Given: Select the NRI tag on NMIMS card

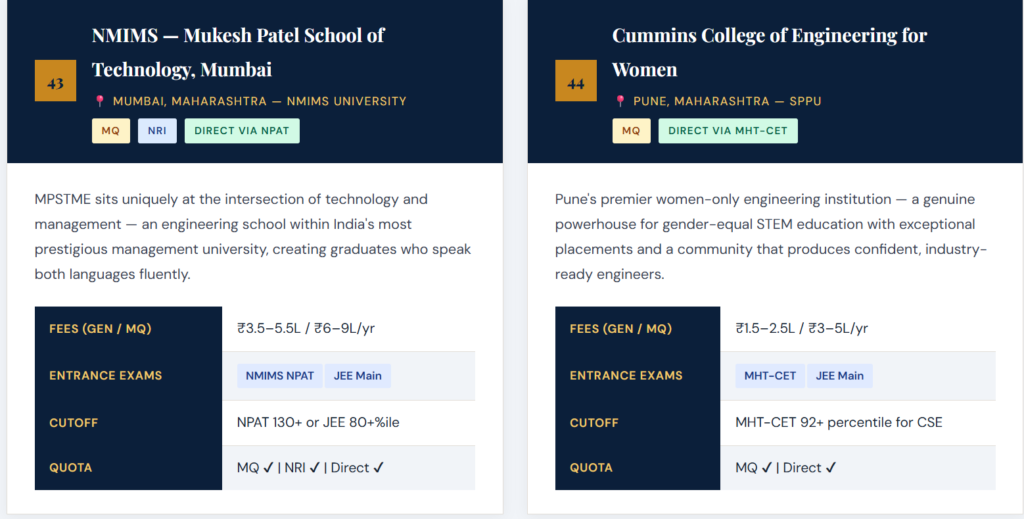Looking at the screenshot, I should pos(157,131).
